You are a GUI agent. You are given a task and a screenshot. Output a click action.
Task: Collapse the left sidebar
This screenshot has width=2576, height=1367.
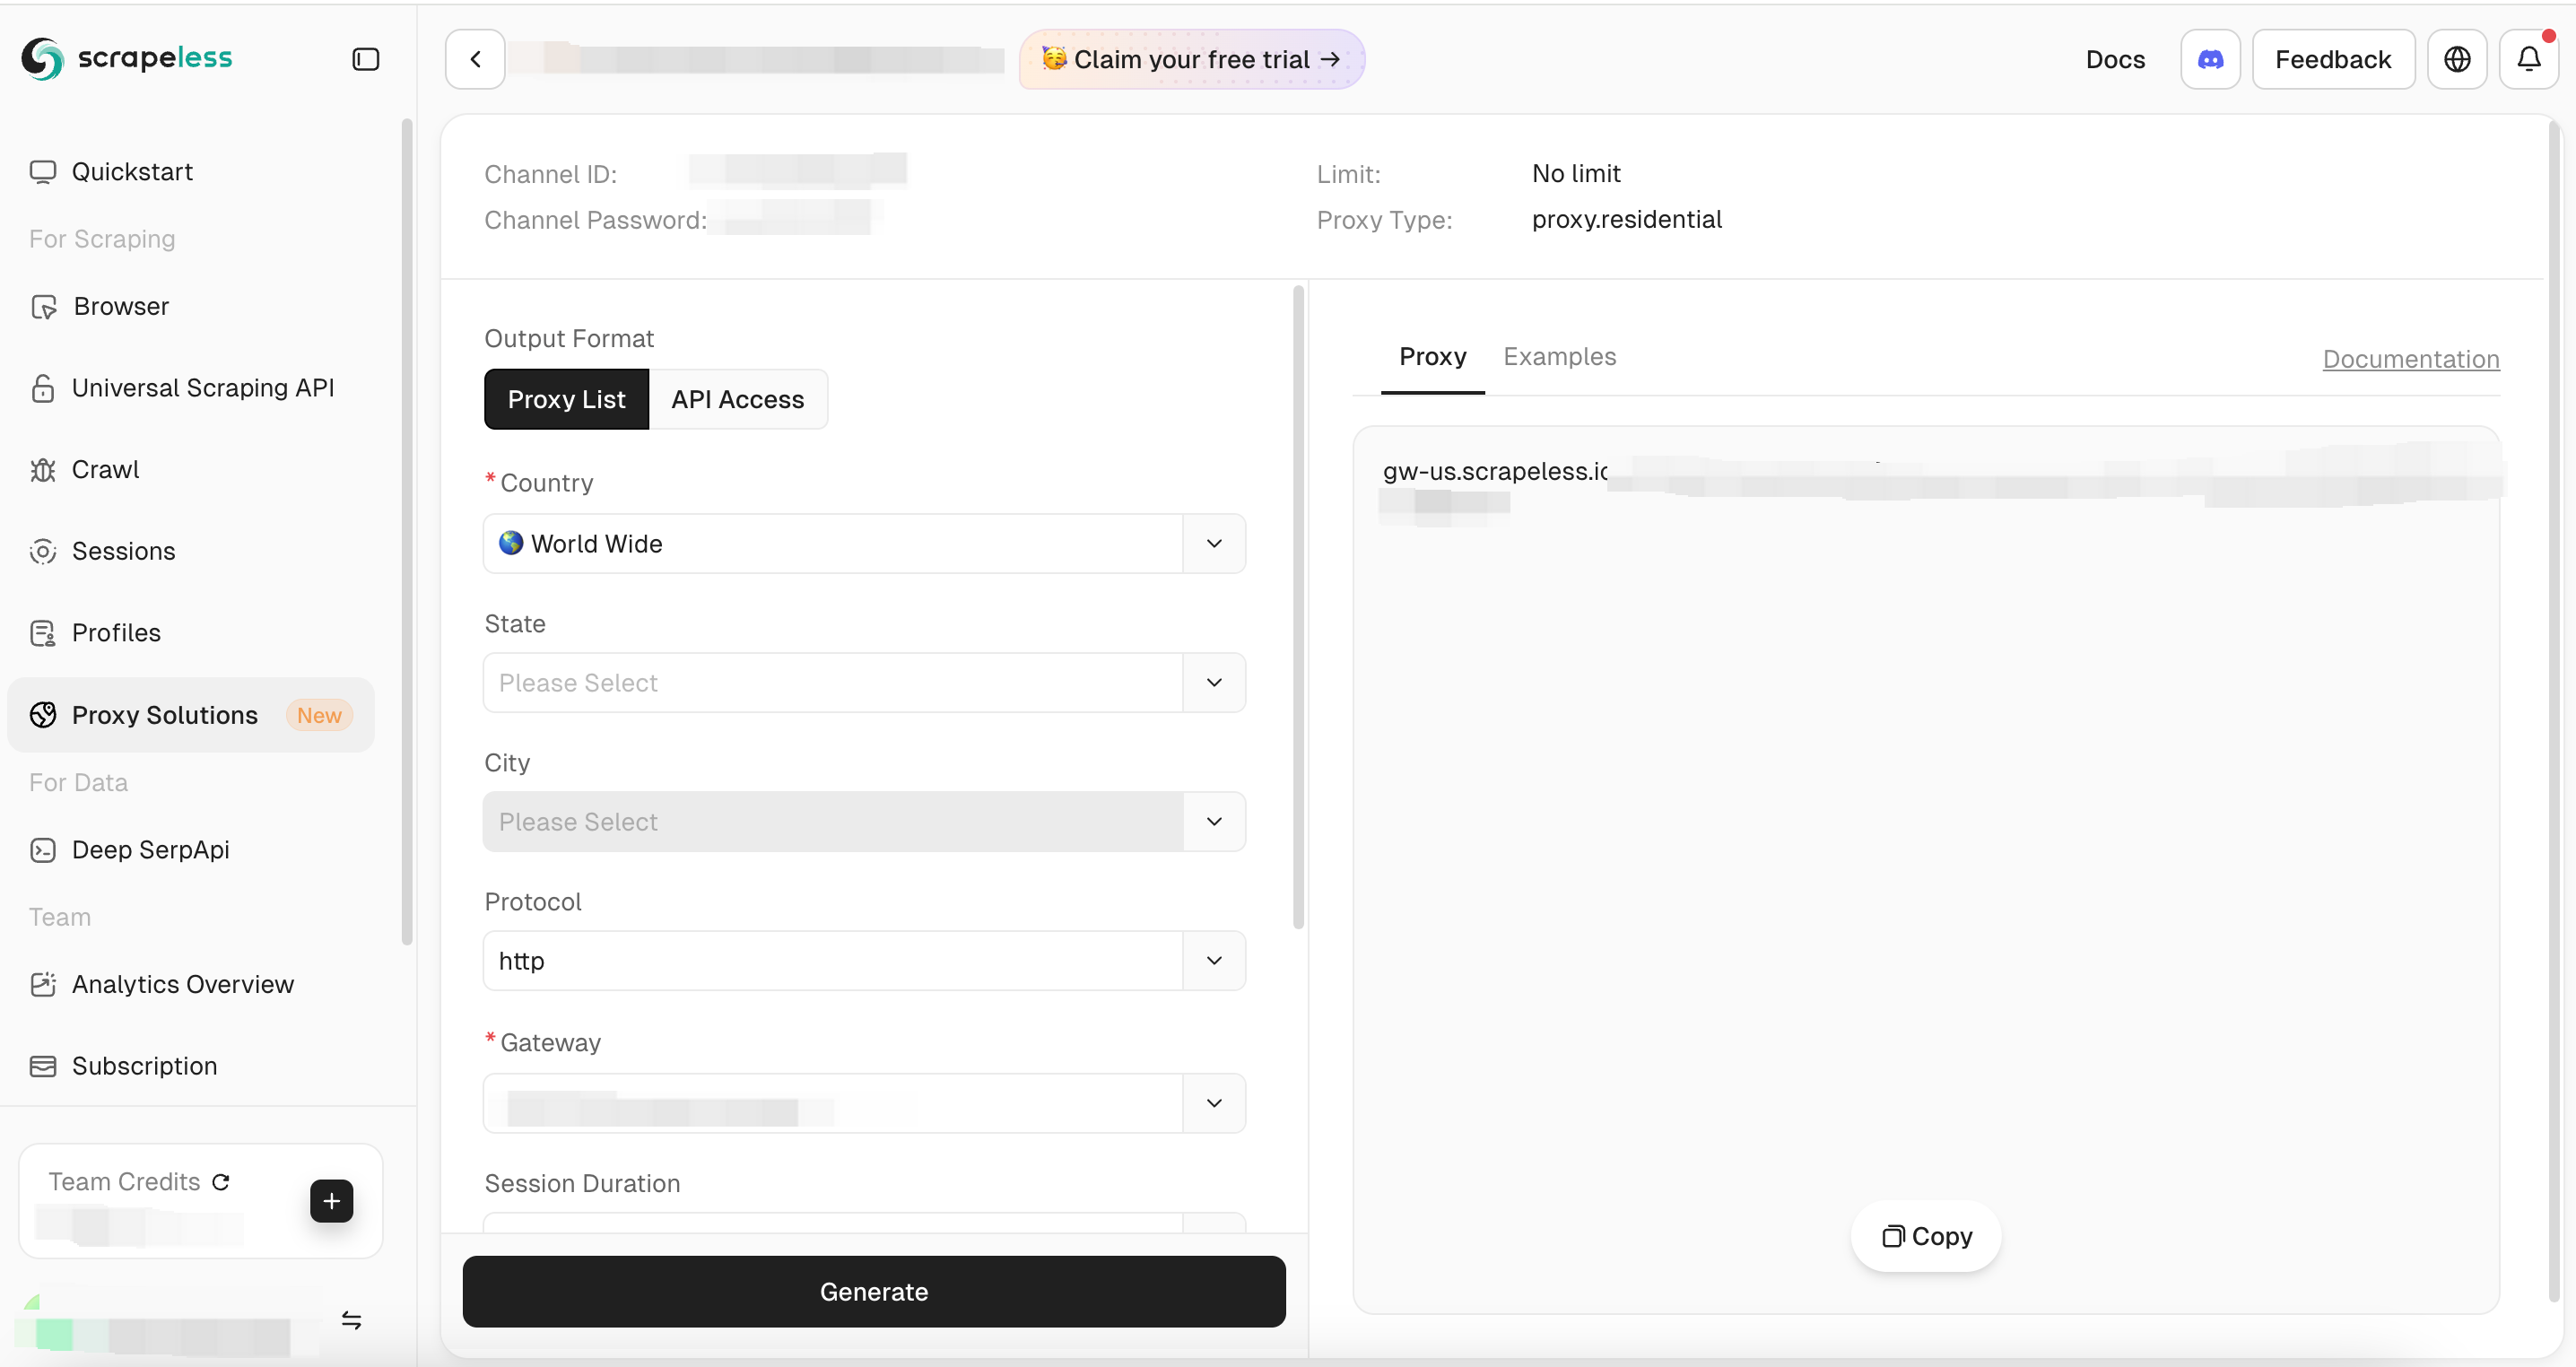(x=365, y=59)
